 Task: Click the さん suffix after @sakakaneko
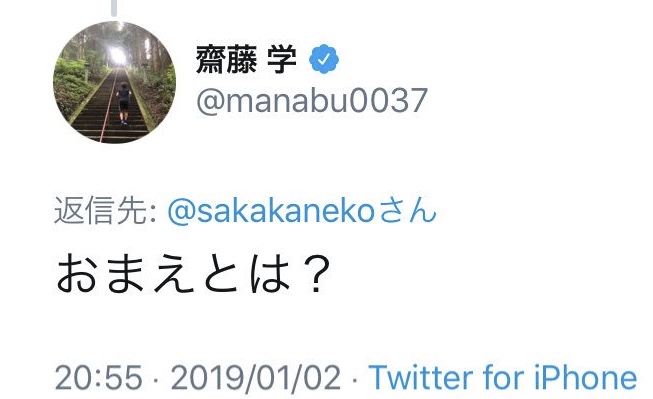click(x=408, y=210)
